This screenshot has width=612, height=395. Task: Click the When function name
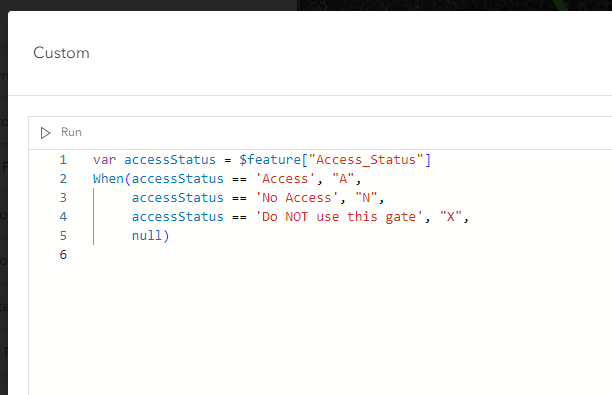point(108,179)
